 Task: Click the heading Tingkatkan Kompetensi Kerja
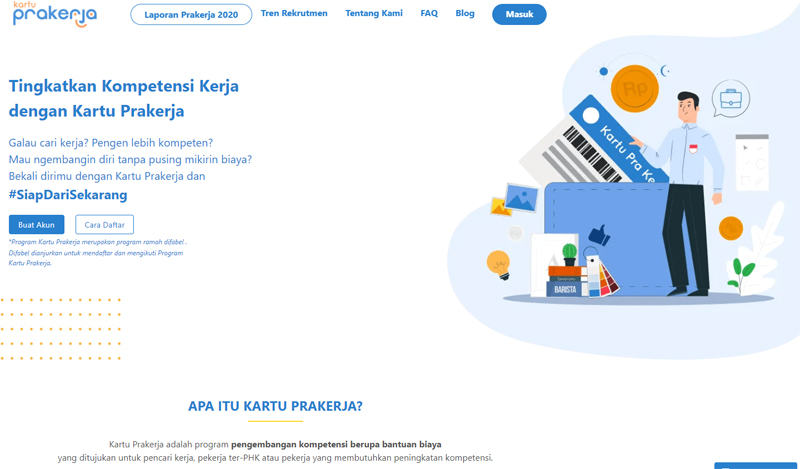coord(123,86)
